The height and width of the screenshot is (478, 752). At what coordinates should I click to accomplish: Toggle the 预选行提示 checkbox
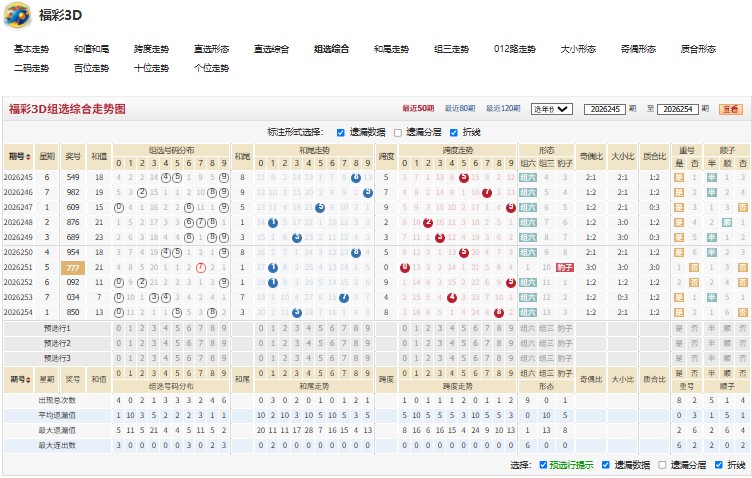[x=543, y=465]
